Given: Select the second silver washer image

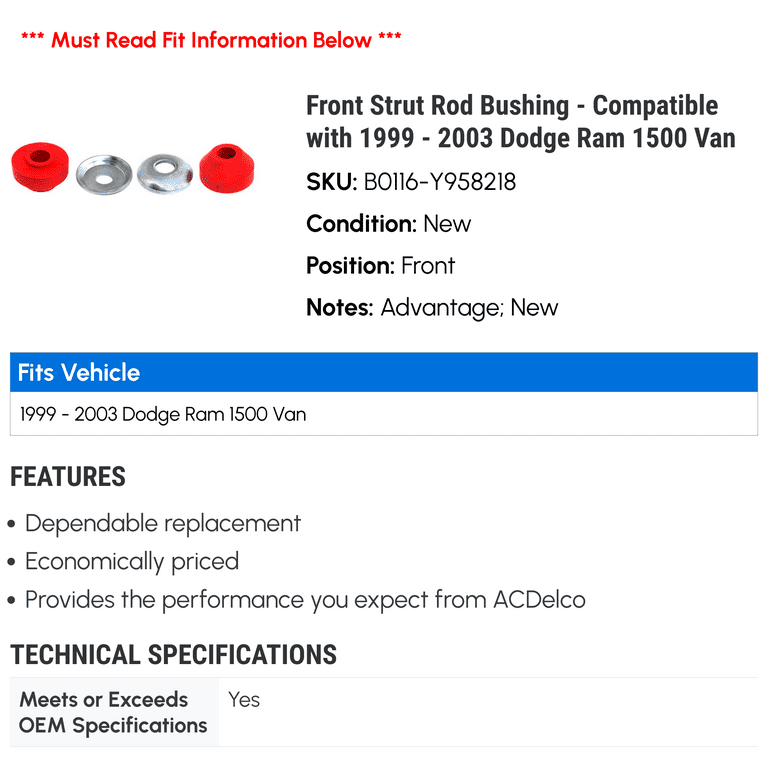Looking at the screenshot, I should pos(165,173).
